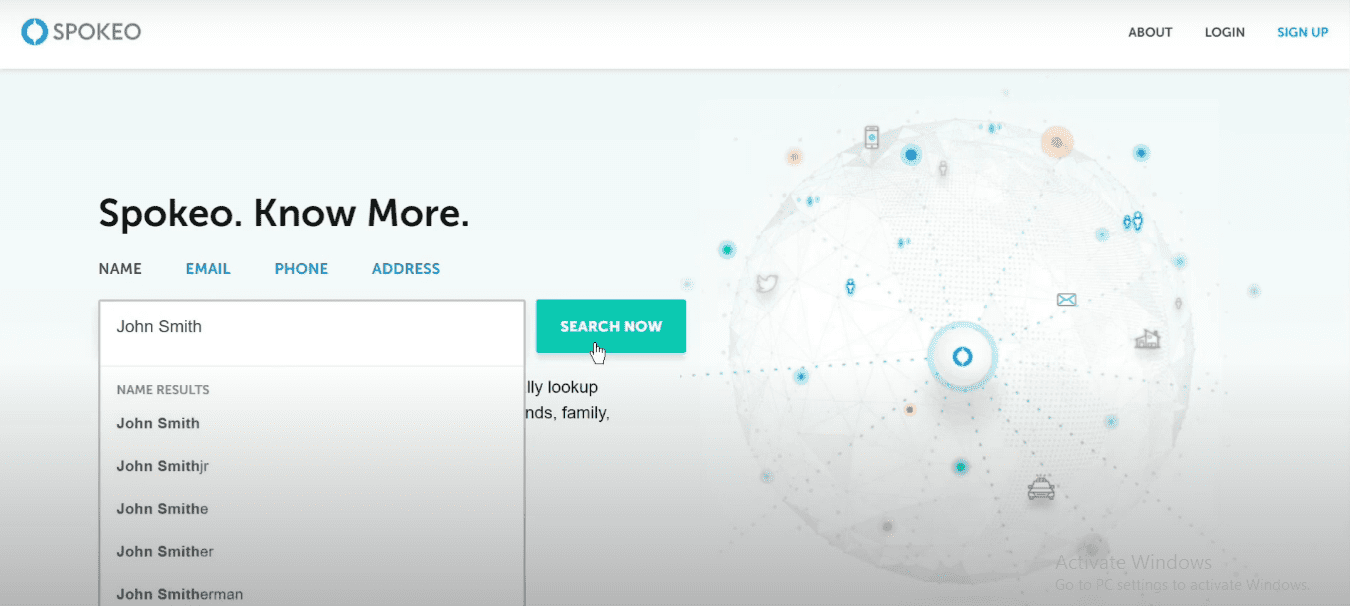This screenshot has height=606, width=1350.
Task: Click the taxi car icon on the globe
Action: click(x=1041, y=489)
